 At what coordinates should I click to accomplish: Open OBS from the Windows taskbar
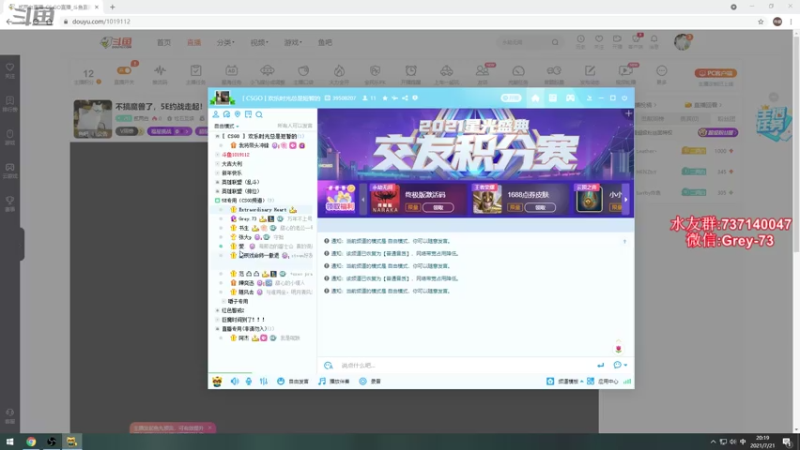point(52,442)
